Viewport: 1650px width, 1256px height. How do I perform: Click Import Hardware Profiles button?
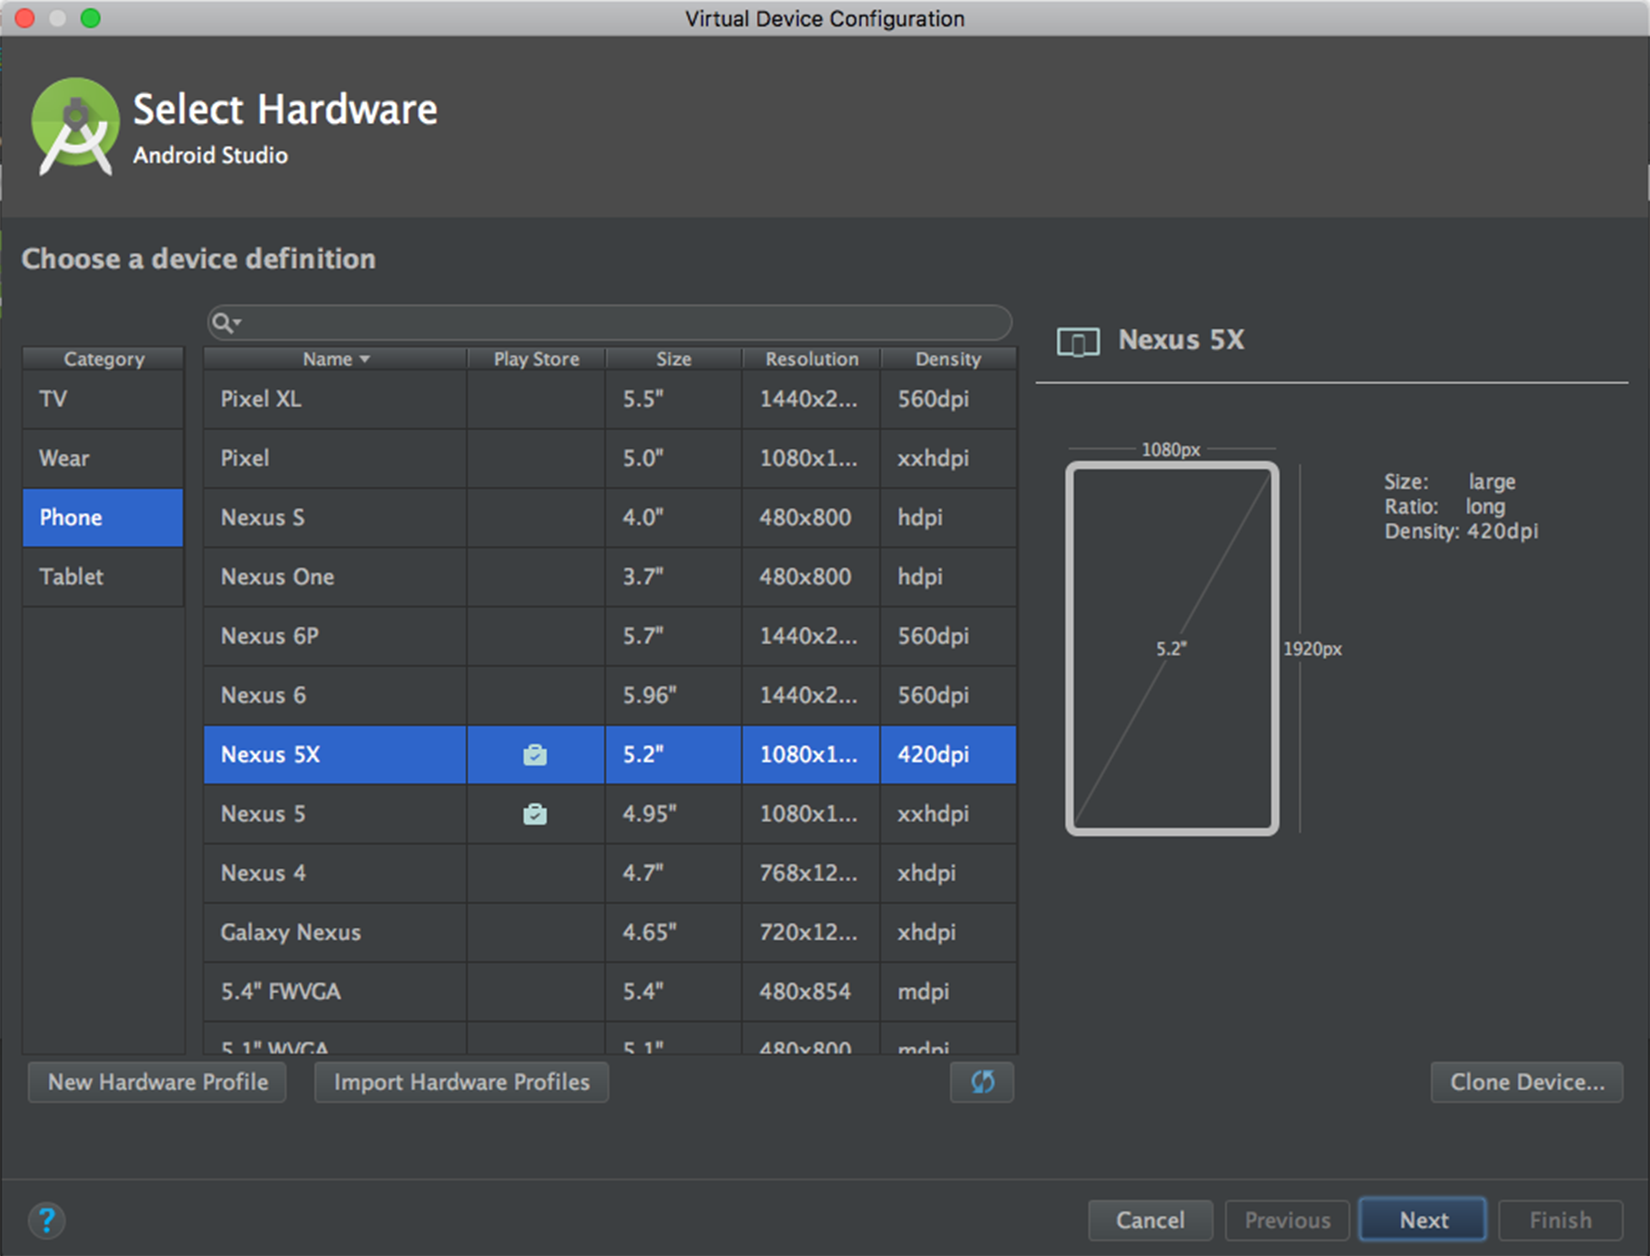462,1082
